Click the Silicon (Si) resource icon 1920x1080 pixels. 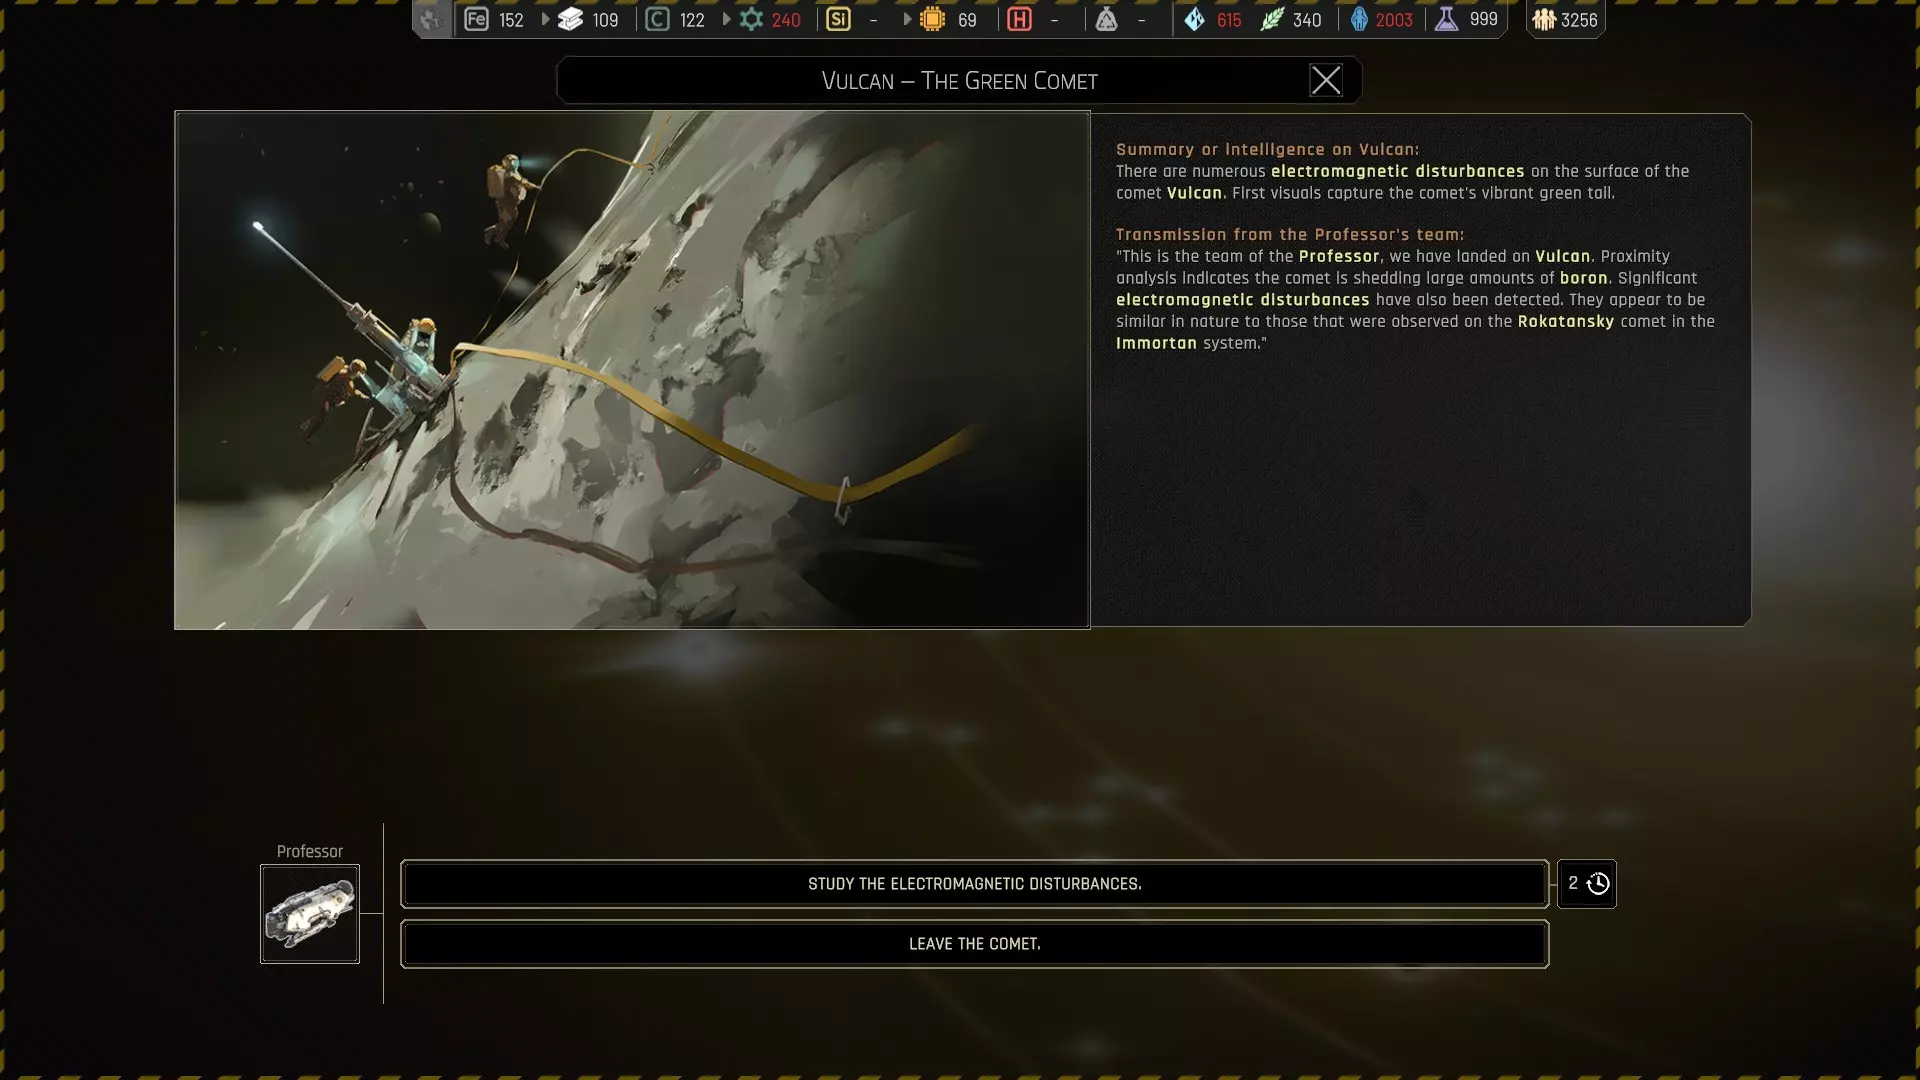838,19
